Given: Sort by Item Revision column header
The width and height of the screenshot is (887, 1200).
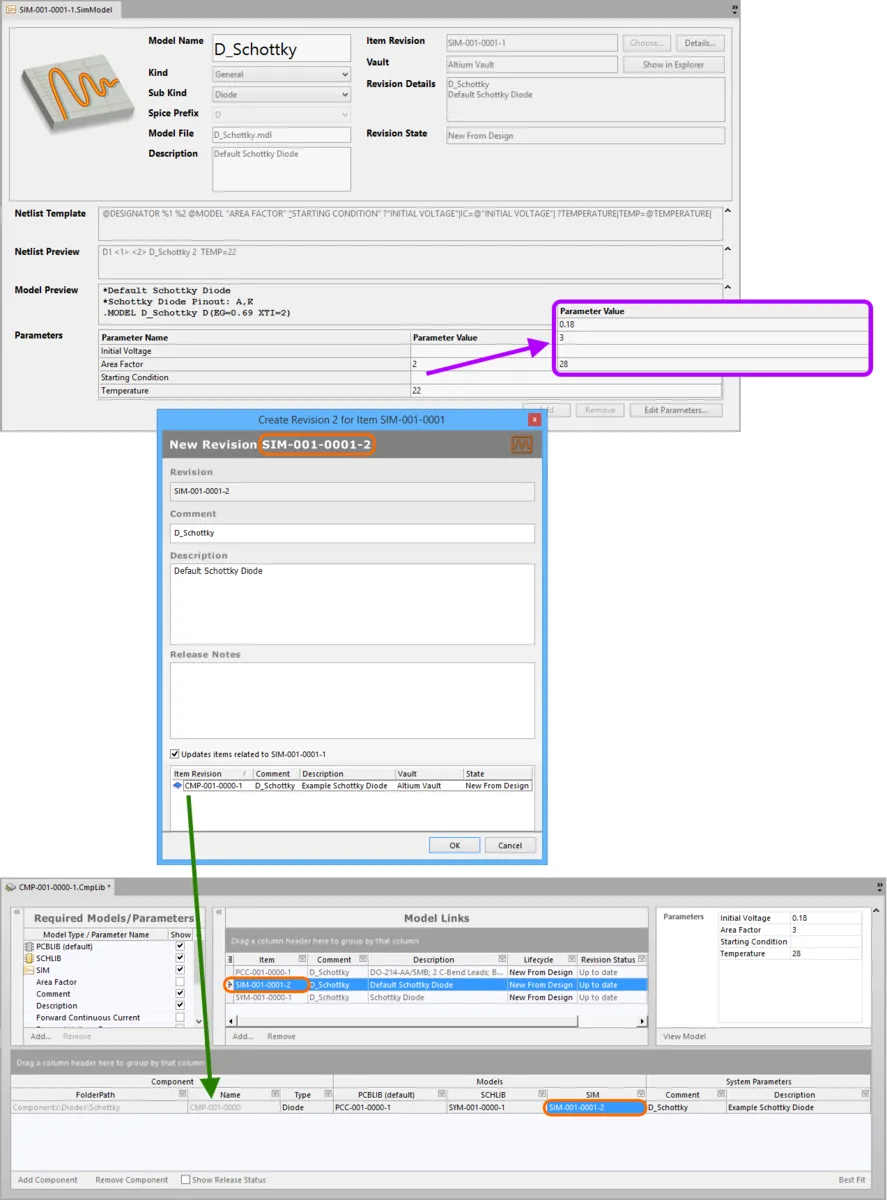Looking at the screenshot, I should tap(210, 774).
